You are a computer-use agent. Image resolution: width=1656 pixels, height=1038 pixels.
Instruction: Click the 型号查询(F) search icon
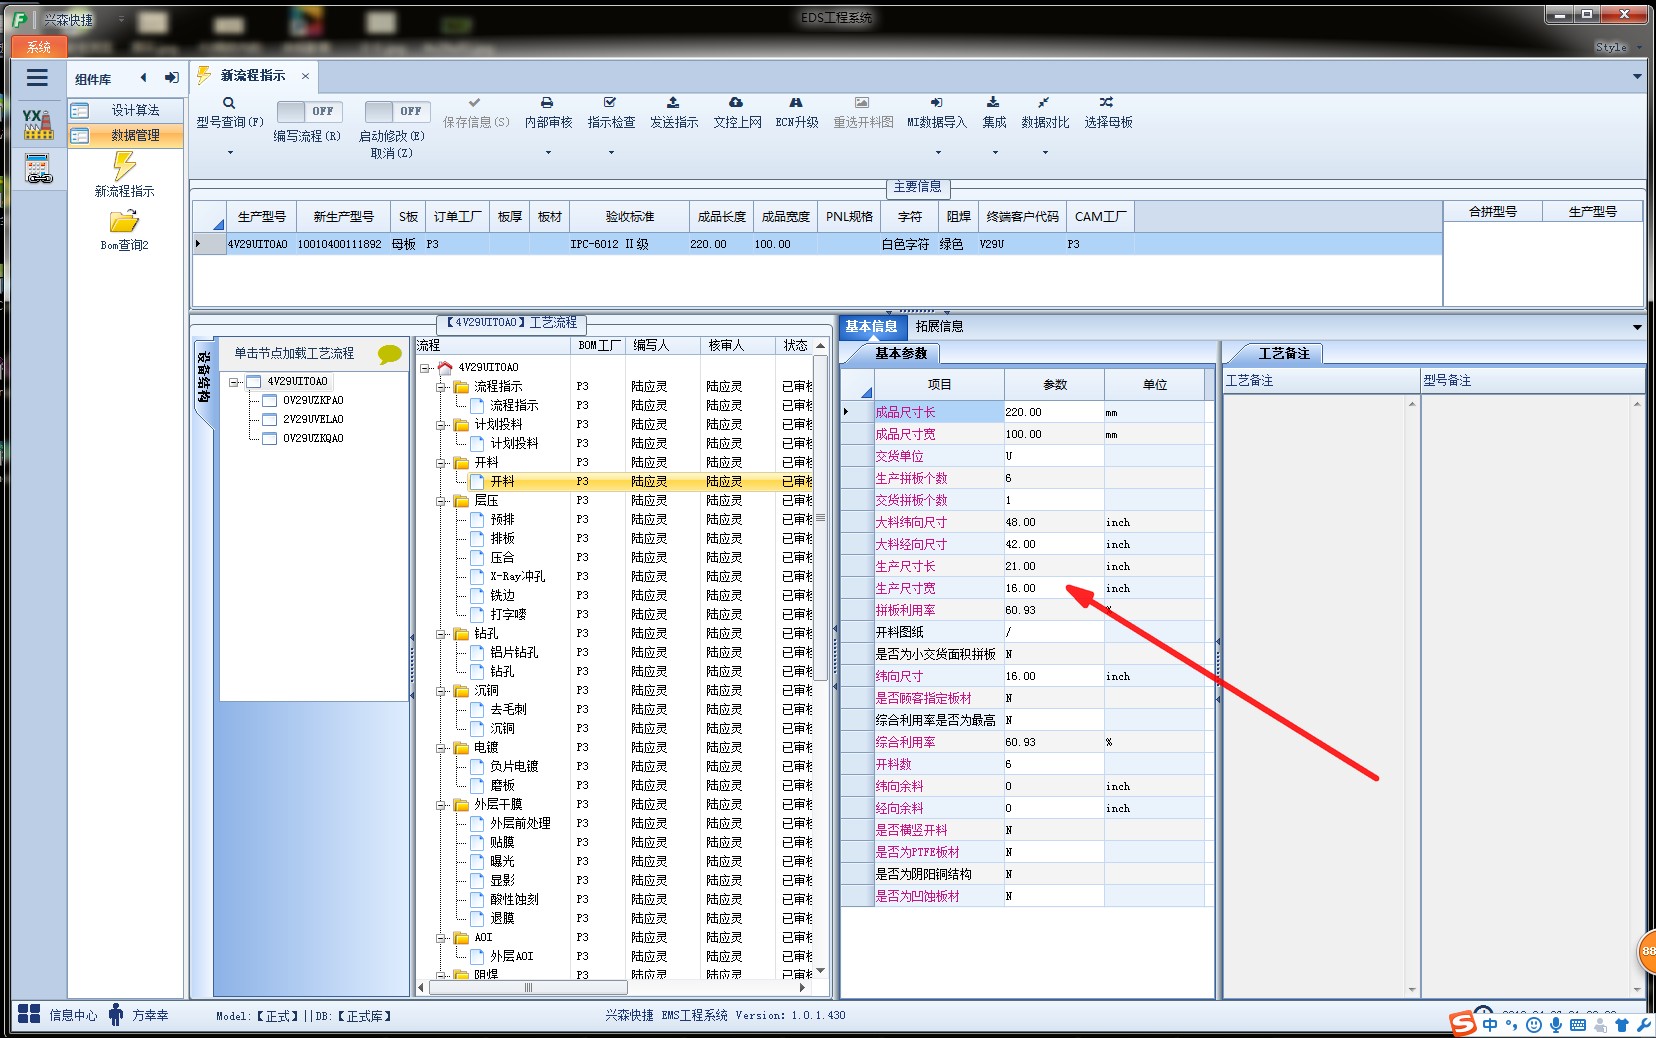229,102
